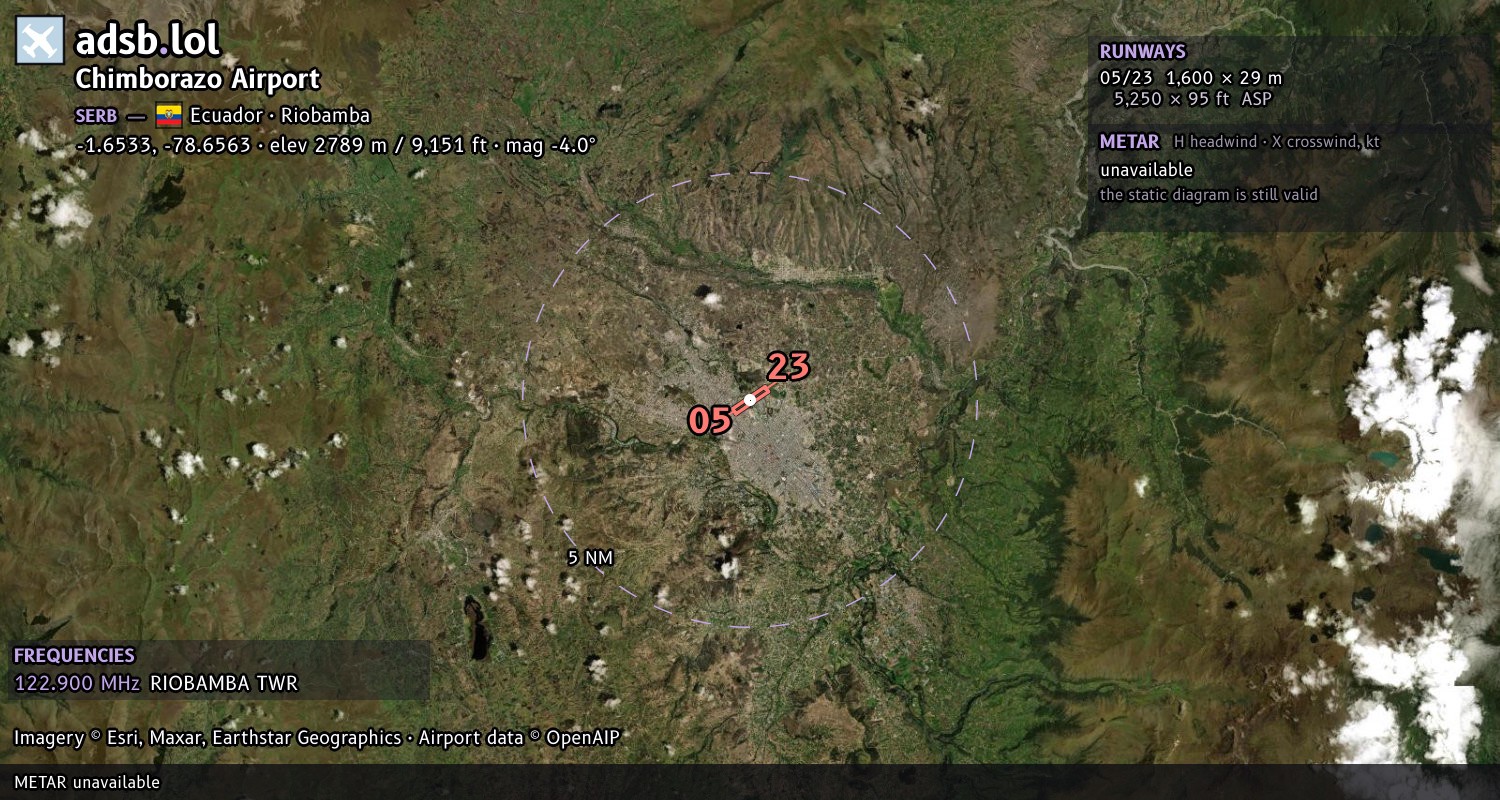Select the coordinates -1.6533, -78.6563 text
Viewport: 1500px width, 800px height.
click(x=163, y=145)
